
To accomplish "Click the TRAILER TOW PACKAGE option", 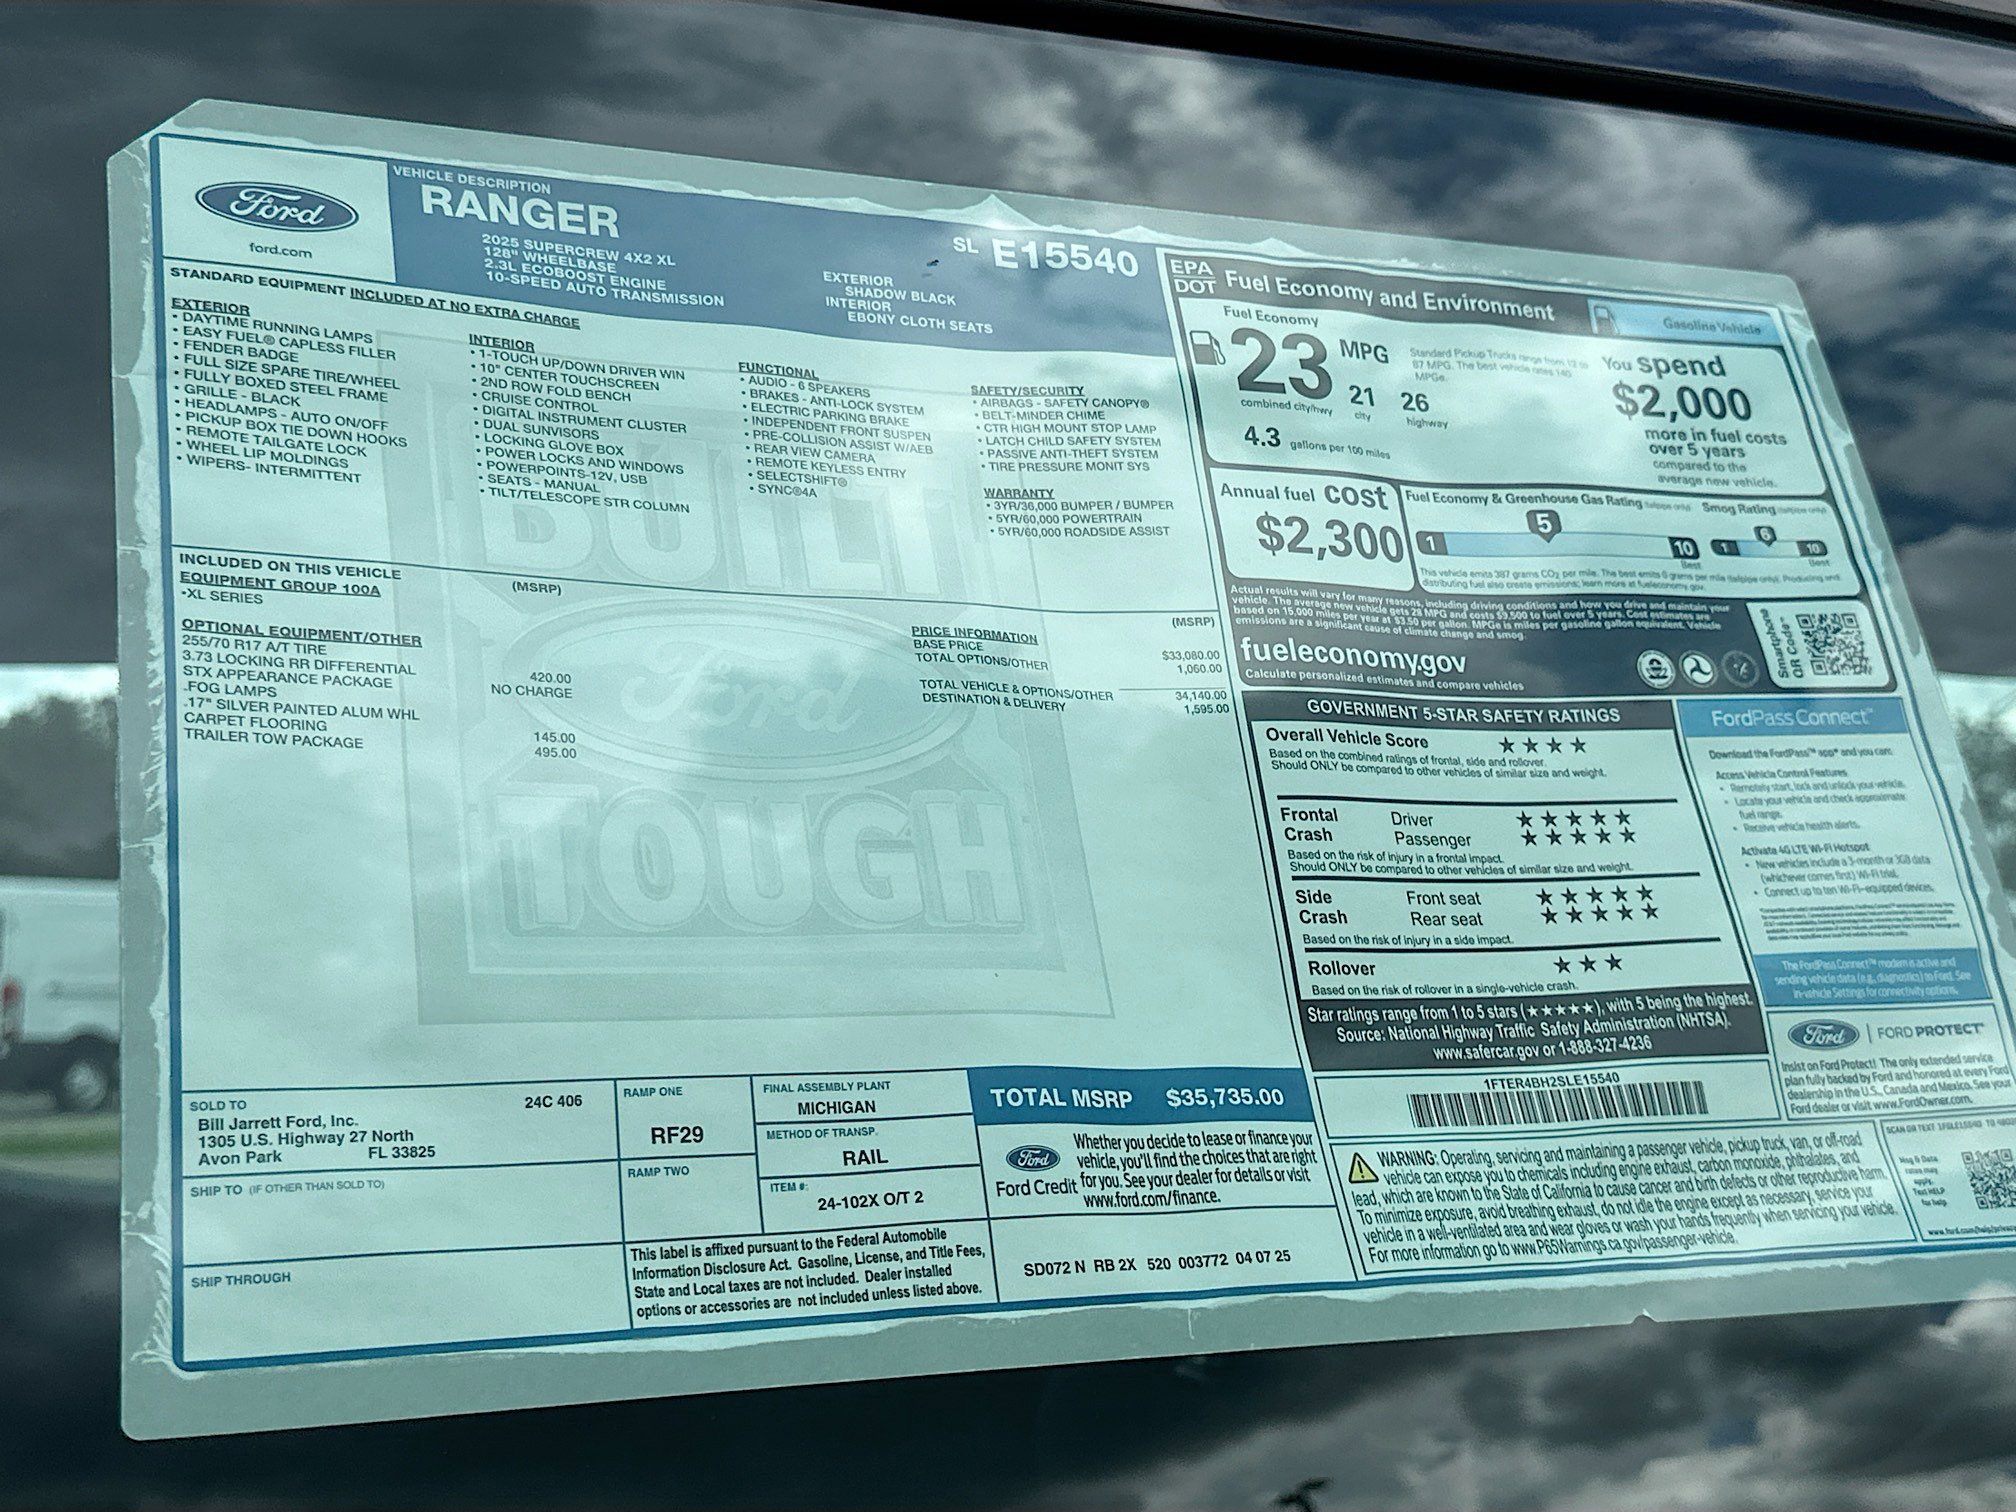I will point(273,741).
